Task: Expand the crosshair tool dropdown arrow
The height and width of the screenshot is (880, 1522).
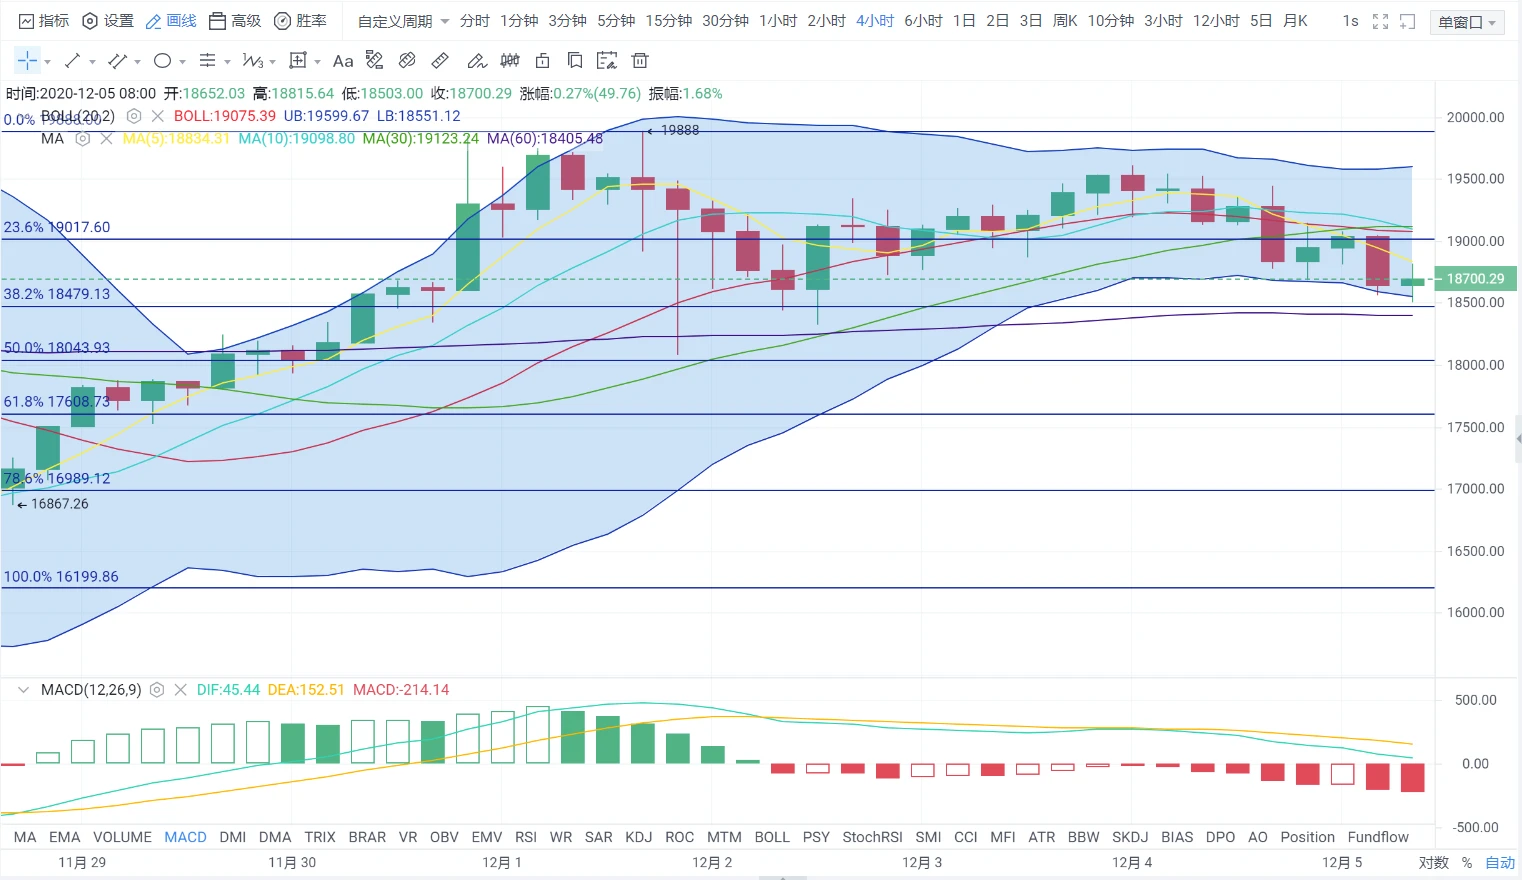Action: (47, 62)
